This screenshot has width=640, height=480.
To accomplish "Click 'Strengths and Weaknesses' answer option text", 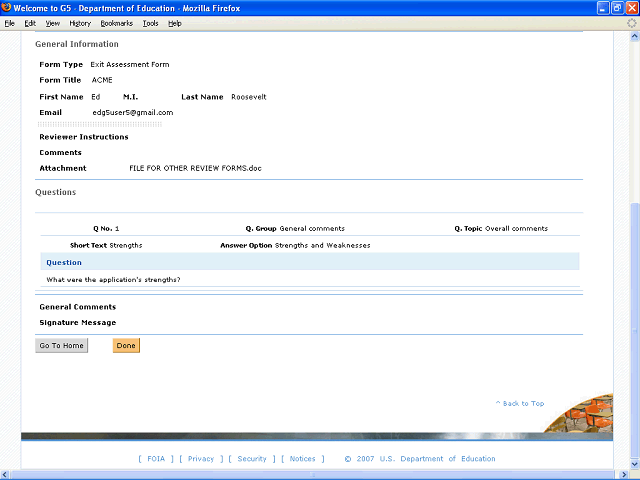I will 322,246.
